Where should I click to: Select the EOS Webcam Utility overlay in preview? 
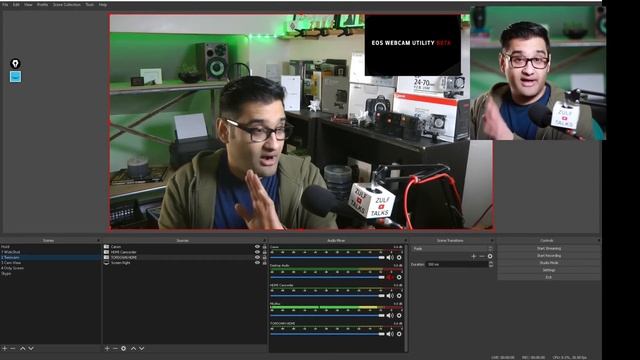pyautogui.click(x=413, y=44)
